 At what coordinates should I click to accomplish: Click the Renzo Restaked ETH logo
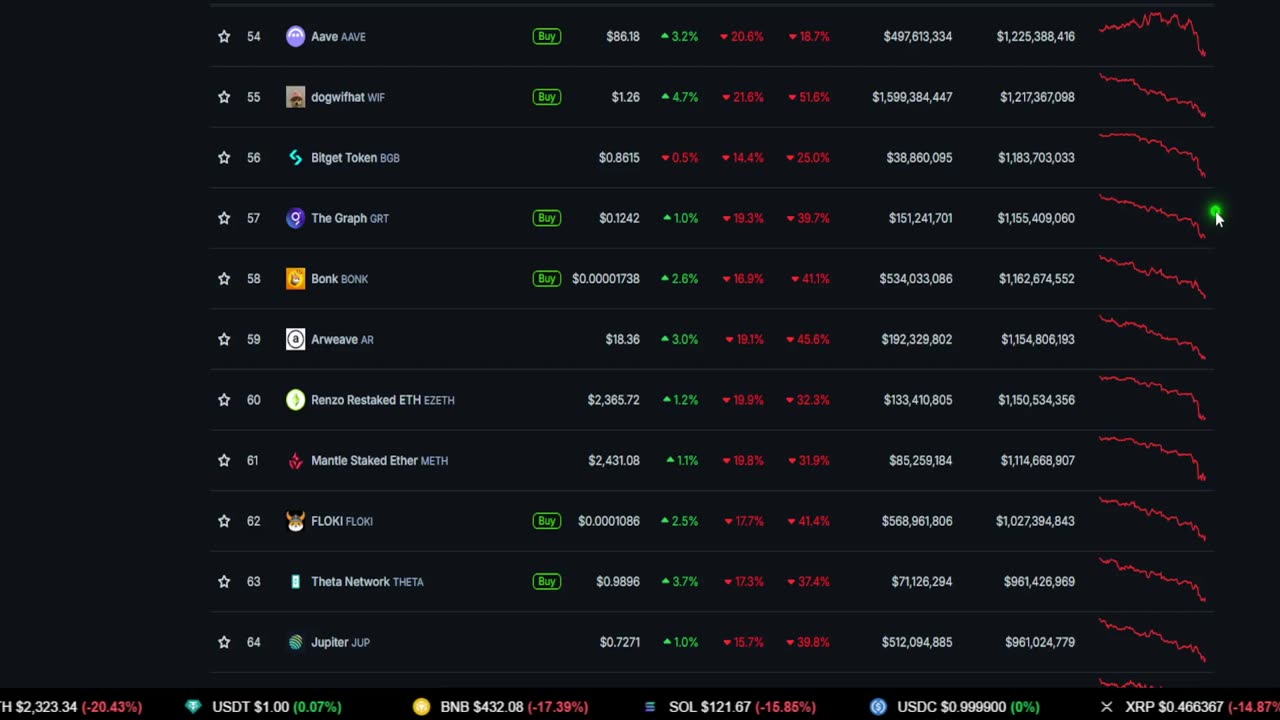click(x=295, y=400)
